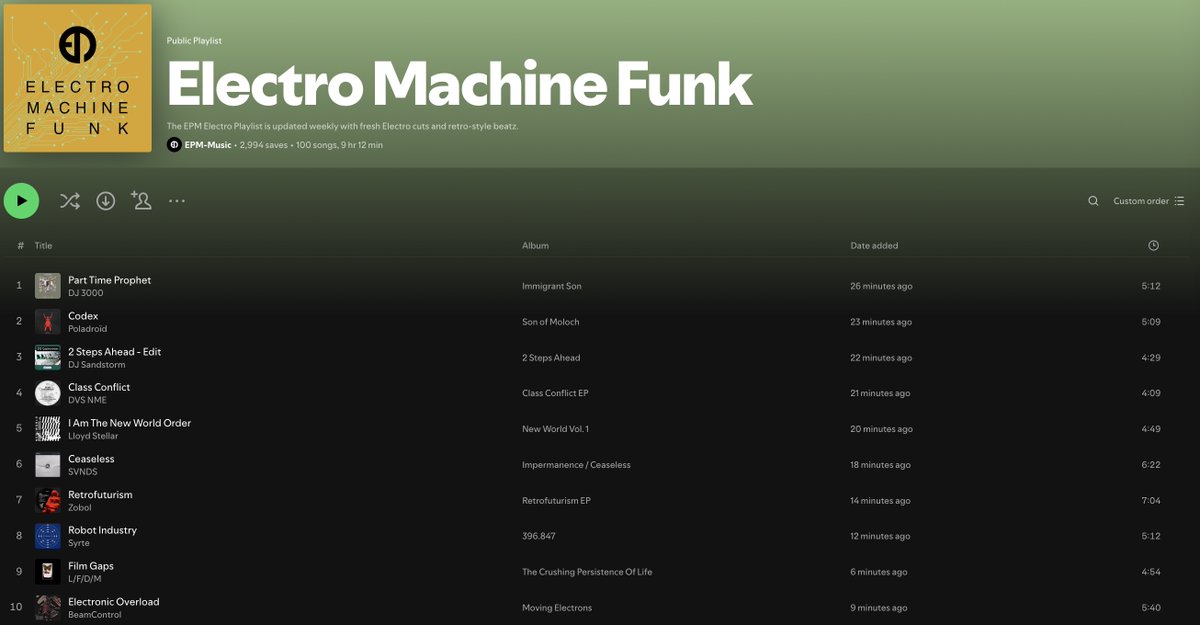
Task: Click the Robot Industry cover thumbnail
Action: coord(48,536)
